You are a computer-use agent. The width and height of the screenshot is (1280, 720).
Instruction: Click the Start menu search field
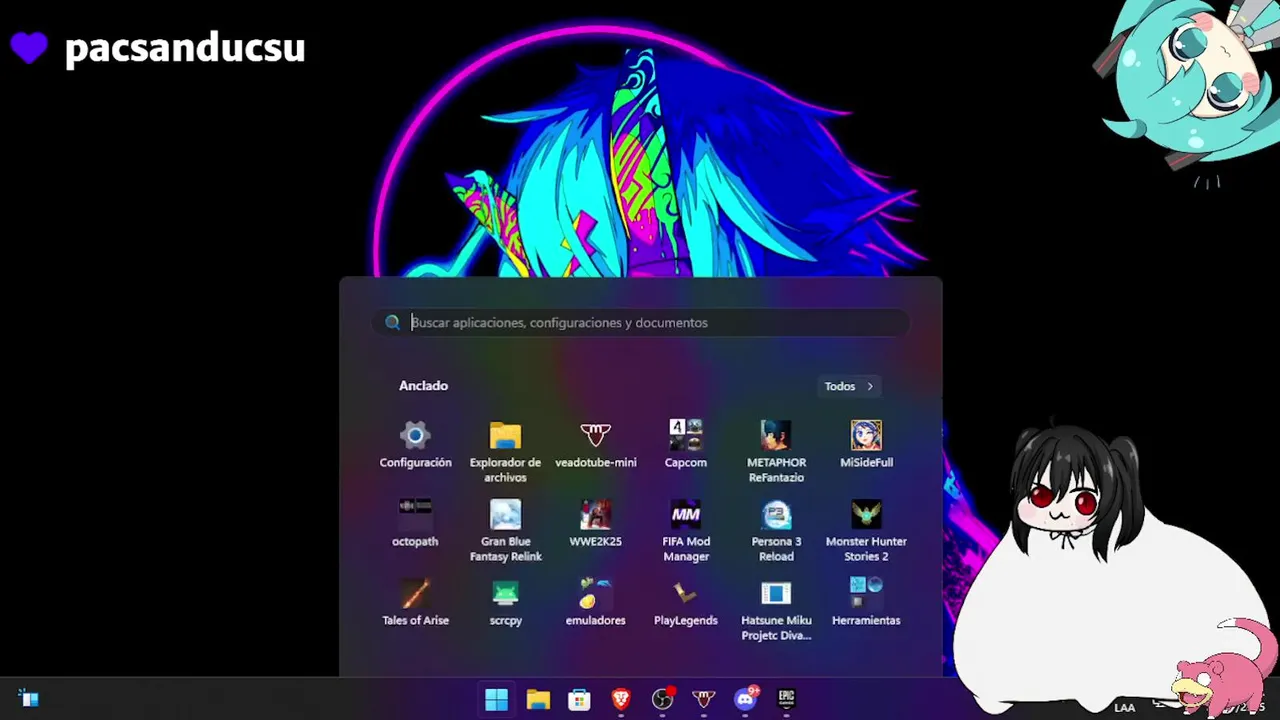641,322
